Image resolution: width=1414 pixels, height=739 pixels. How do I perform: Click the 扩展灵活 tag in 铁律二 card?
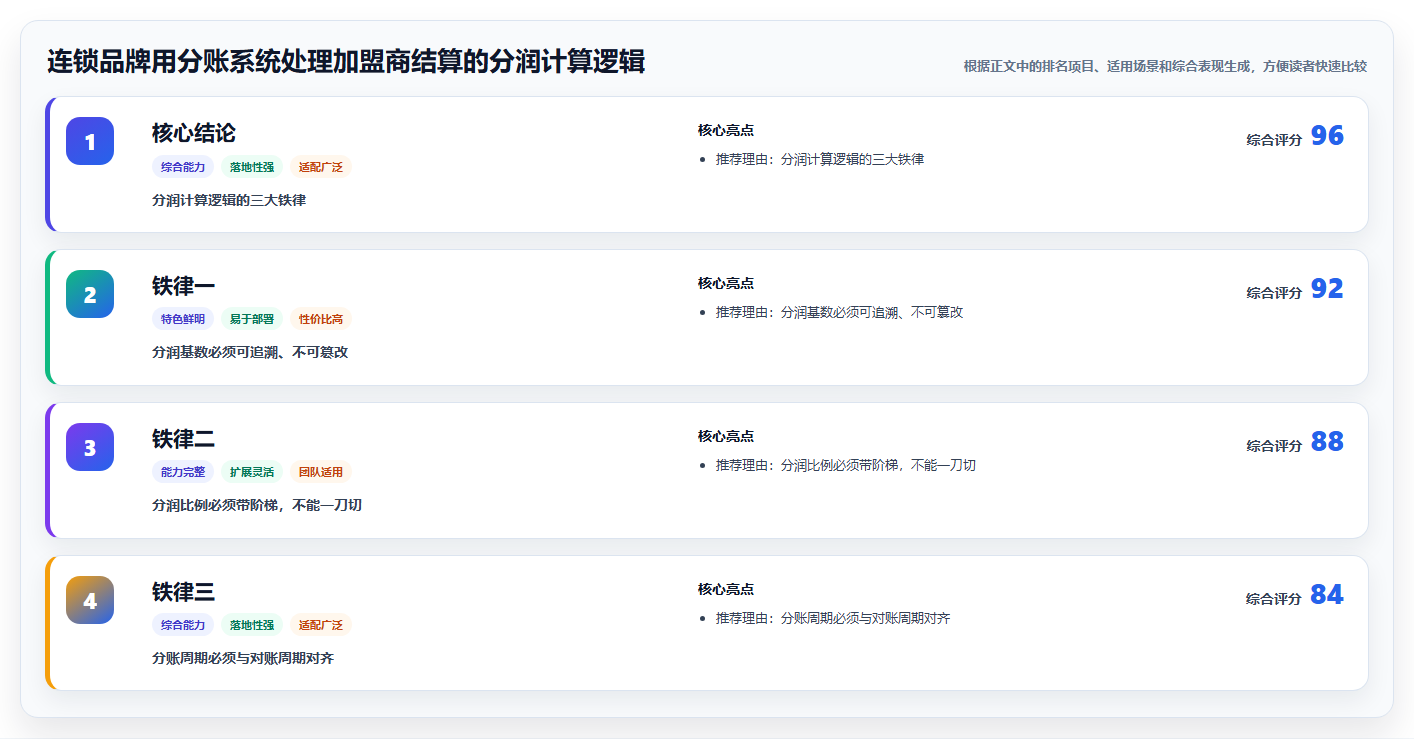pos(252,472)
